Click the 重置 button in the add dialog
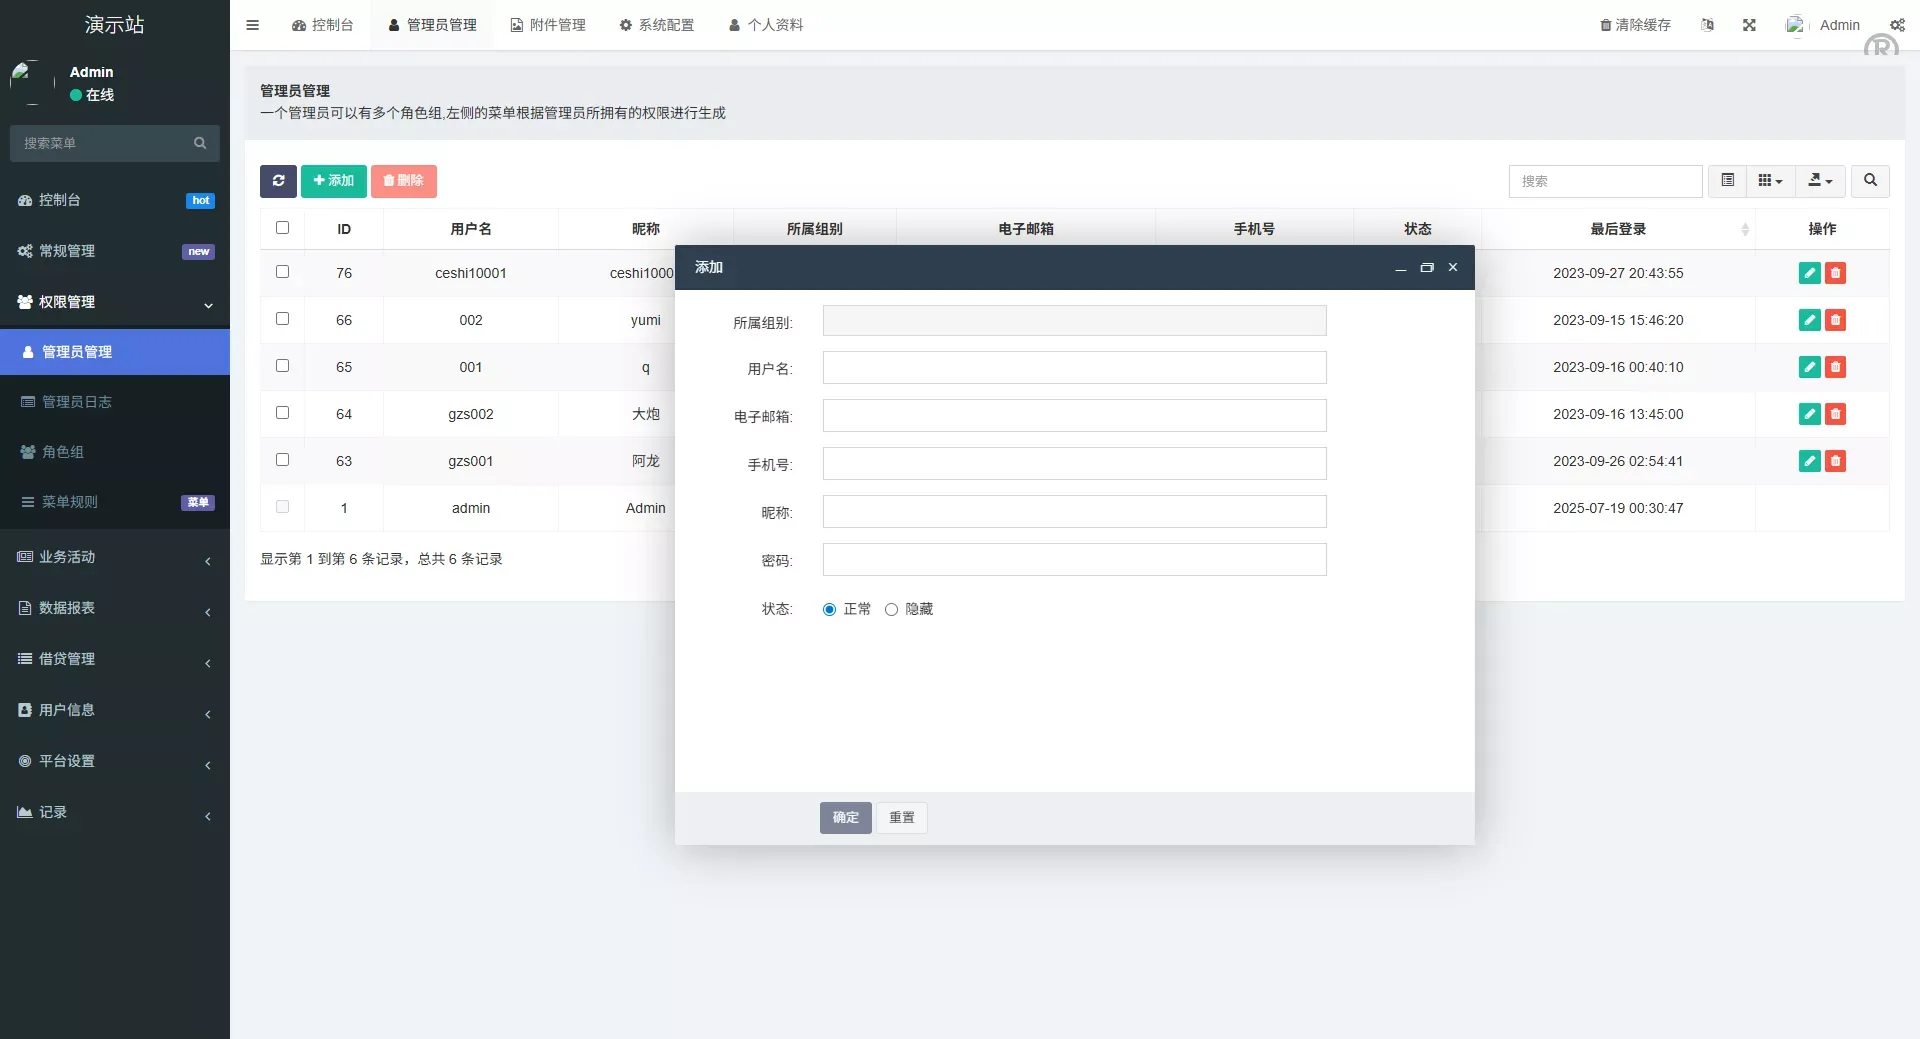The height and width of the screenshot is (1039, 1920). (x=900, y=817)
